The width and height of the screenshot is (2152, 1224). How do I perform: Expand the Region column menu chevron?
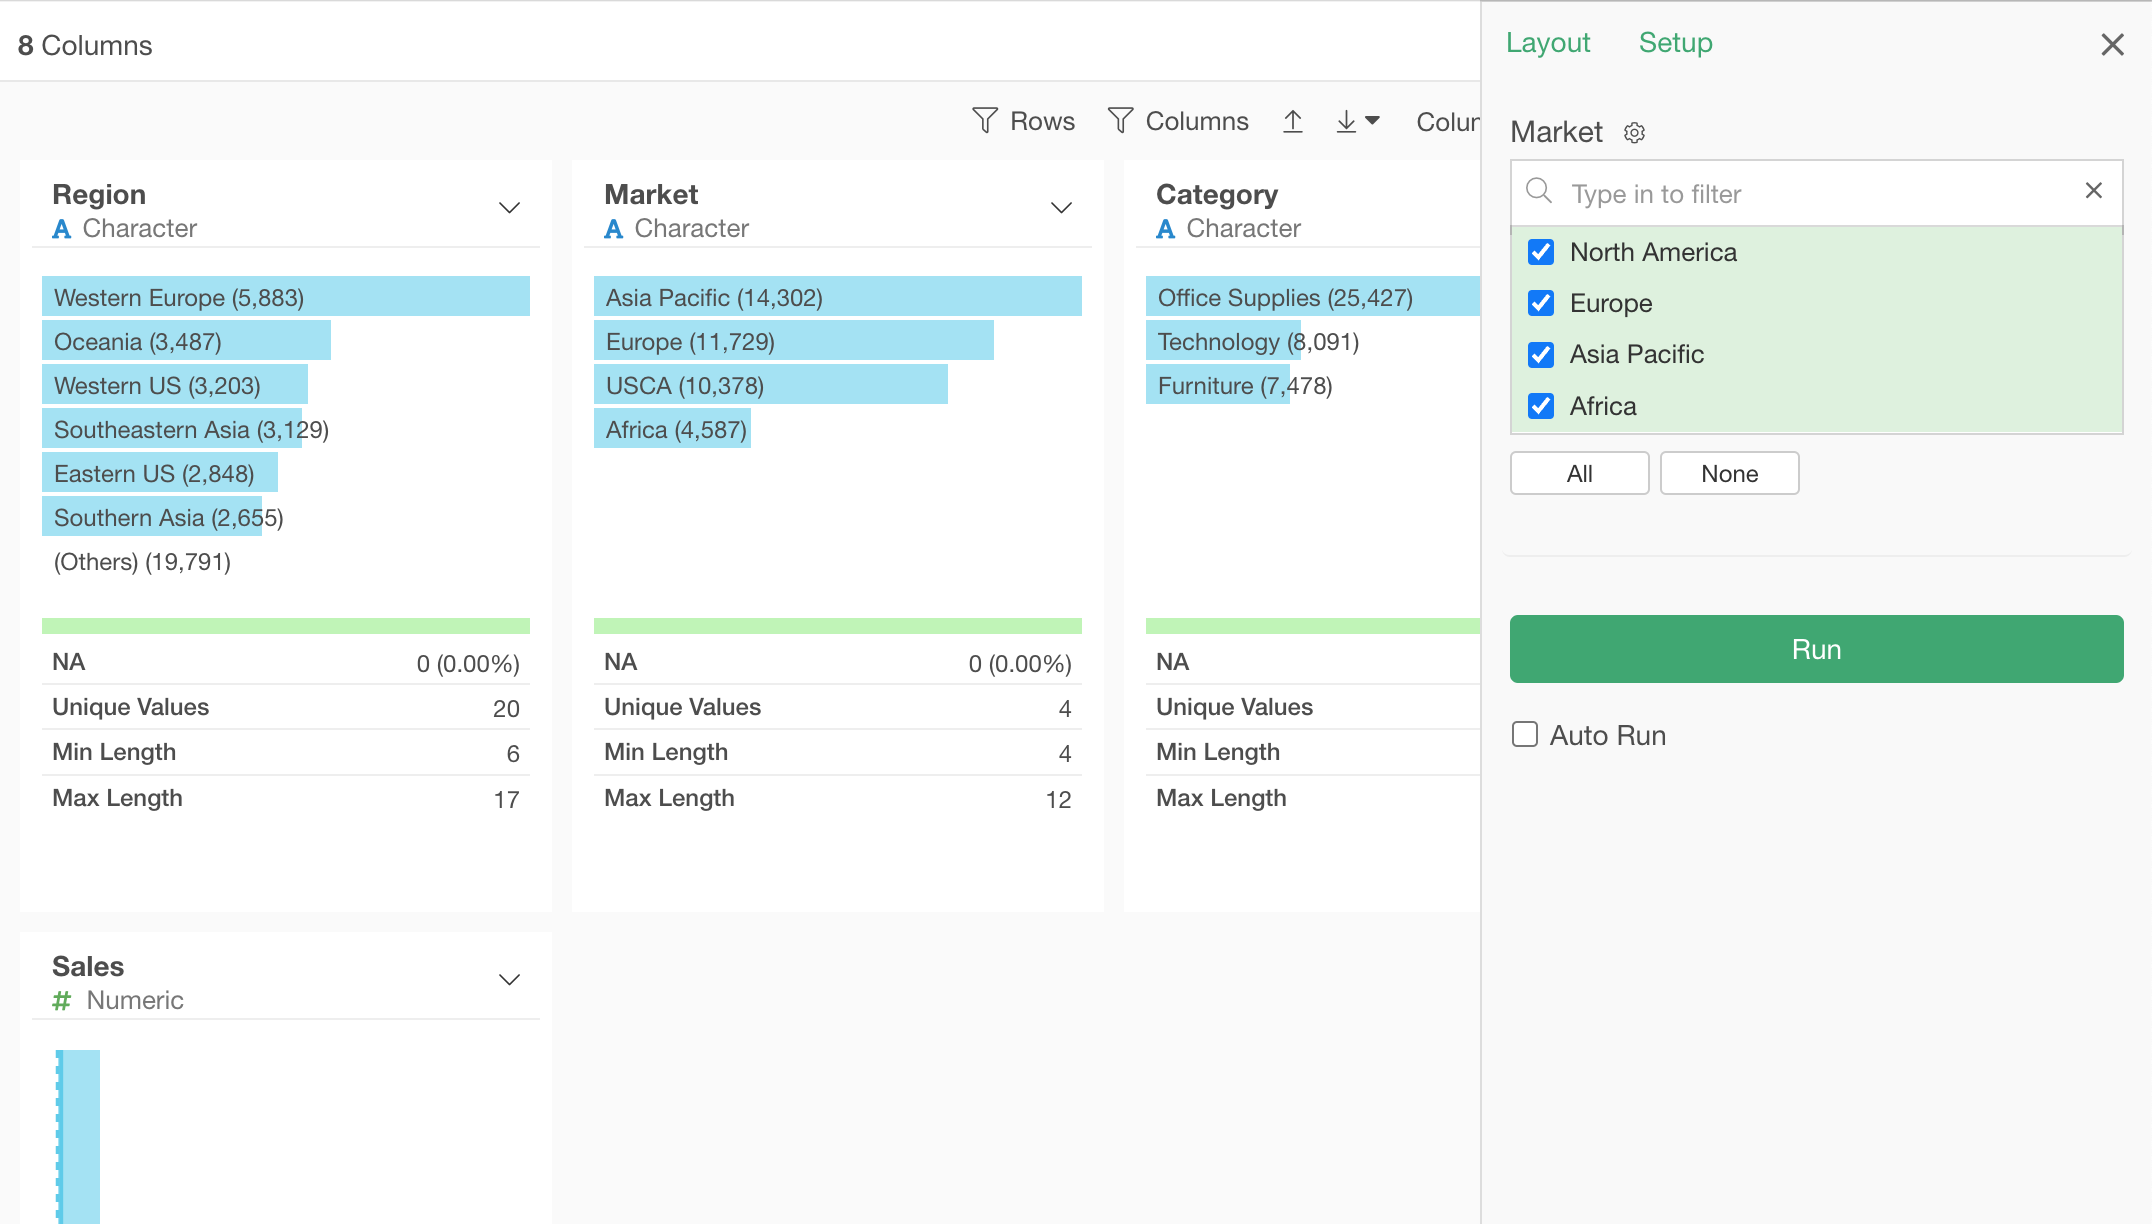point(509,208)
